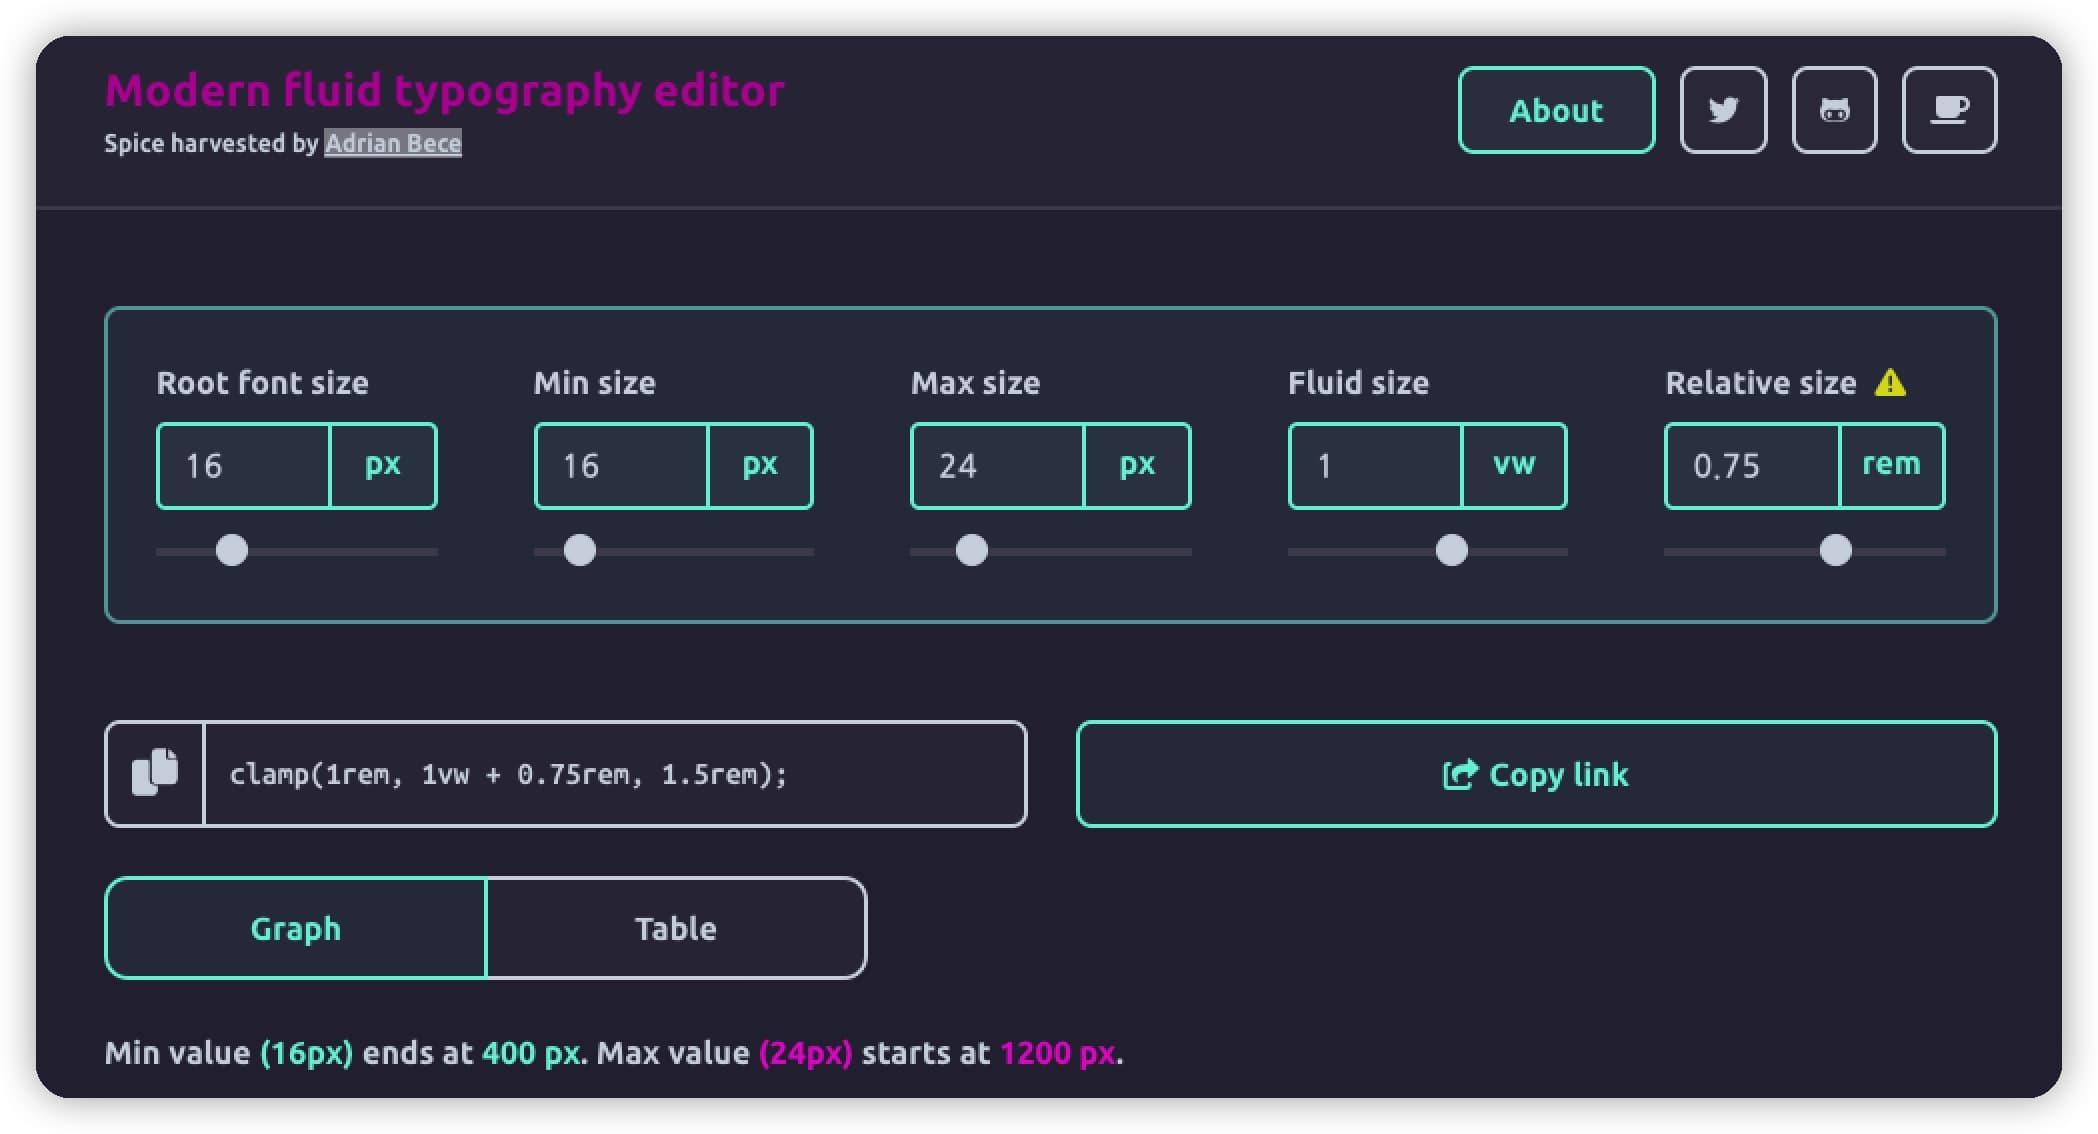Viewport: 2098px width, 1134px height.
Task: Click the Relative size slider handle
Action: [x=1836, y=550]
